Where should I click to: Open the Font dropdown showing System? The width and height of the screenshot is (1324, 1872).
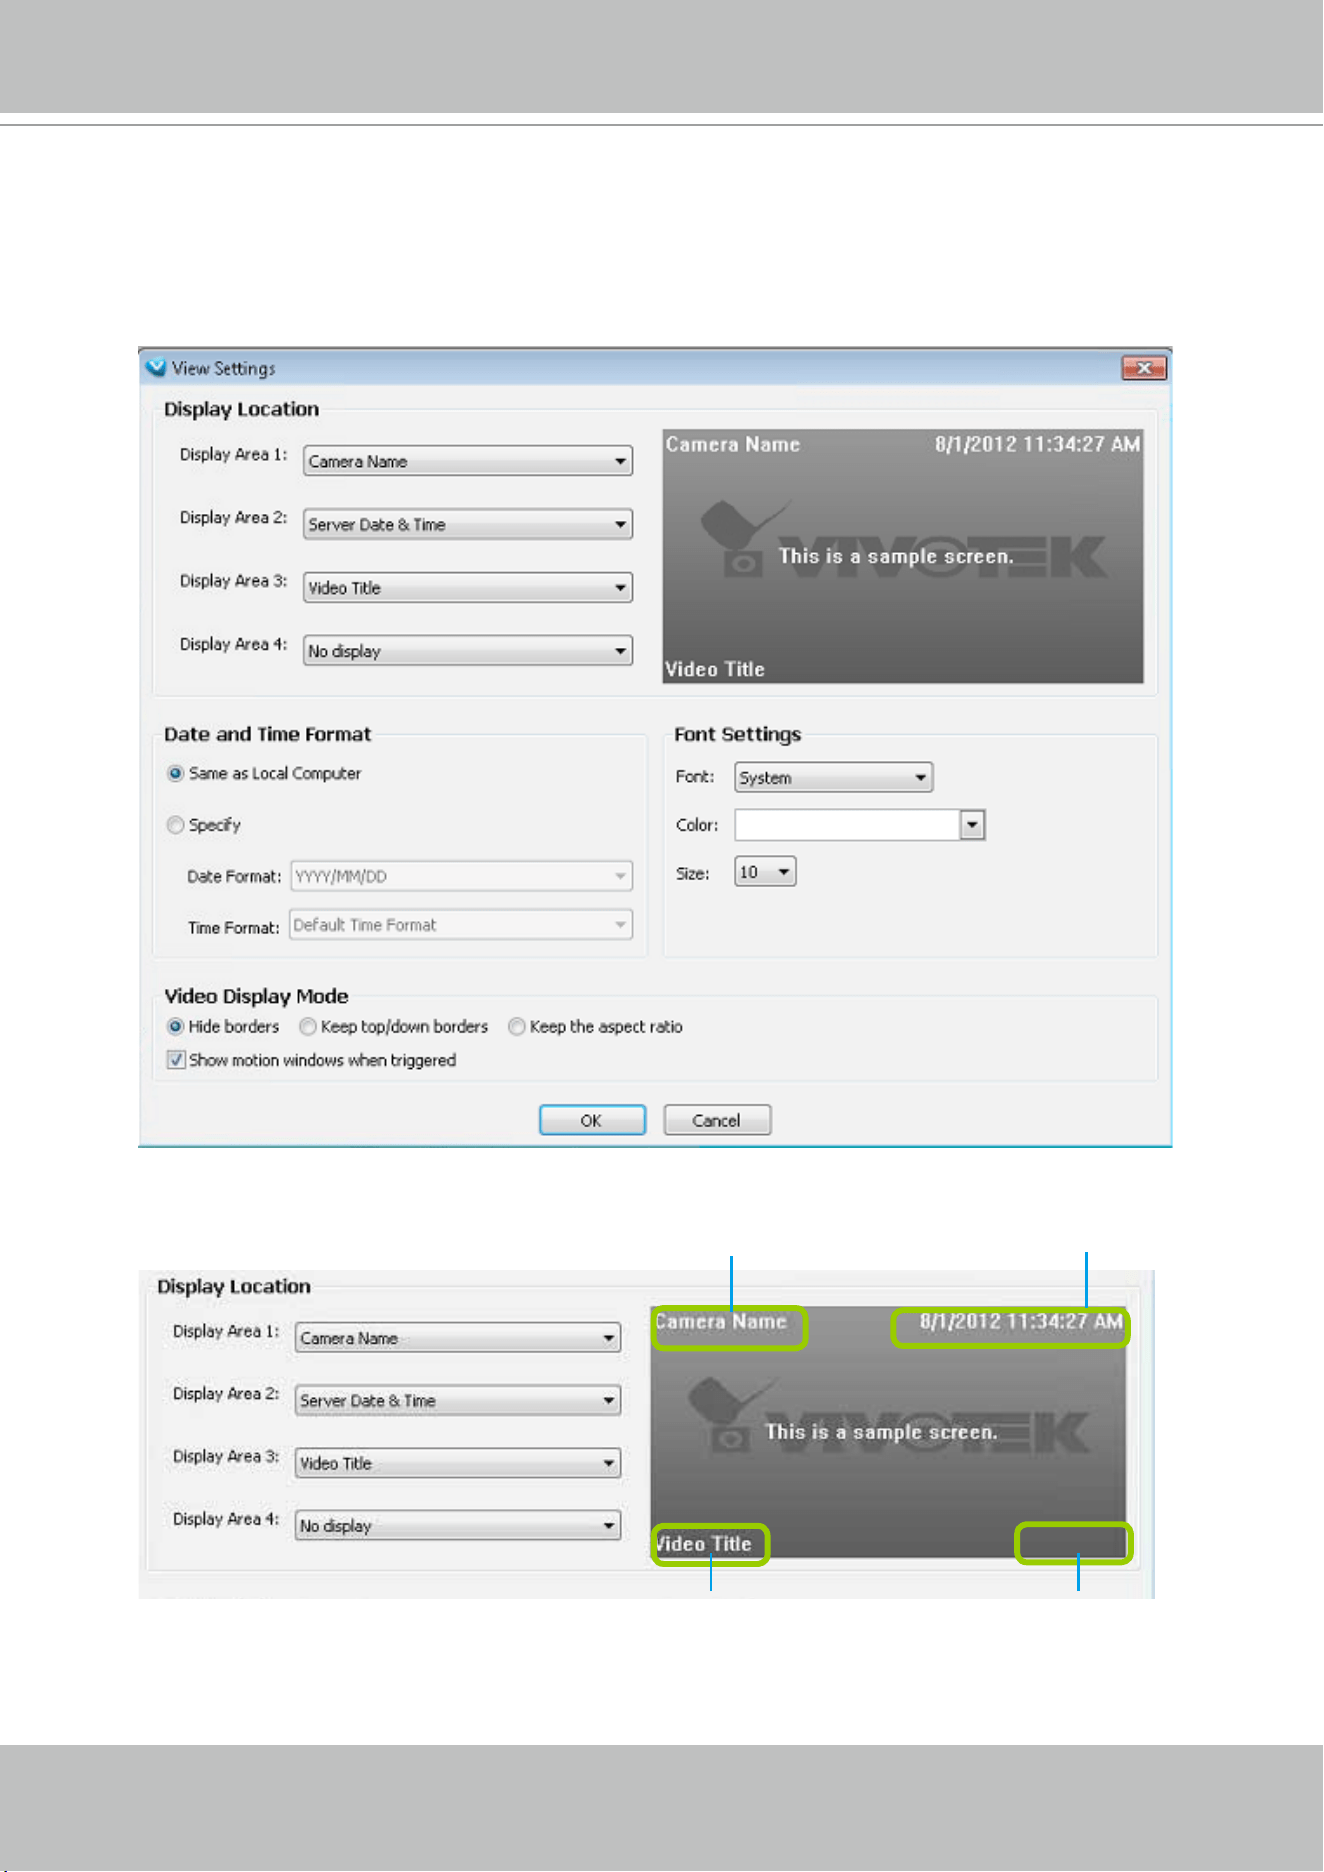[x=834, y=777]
